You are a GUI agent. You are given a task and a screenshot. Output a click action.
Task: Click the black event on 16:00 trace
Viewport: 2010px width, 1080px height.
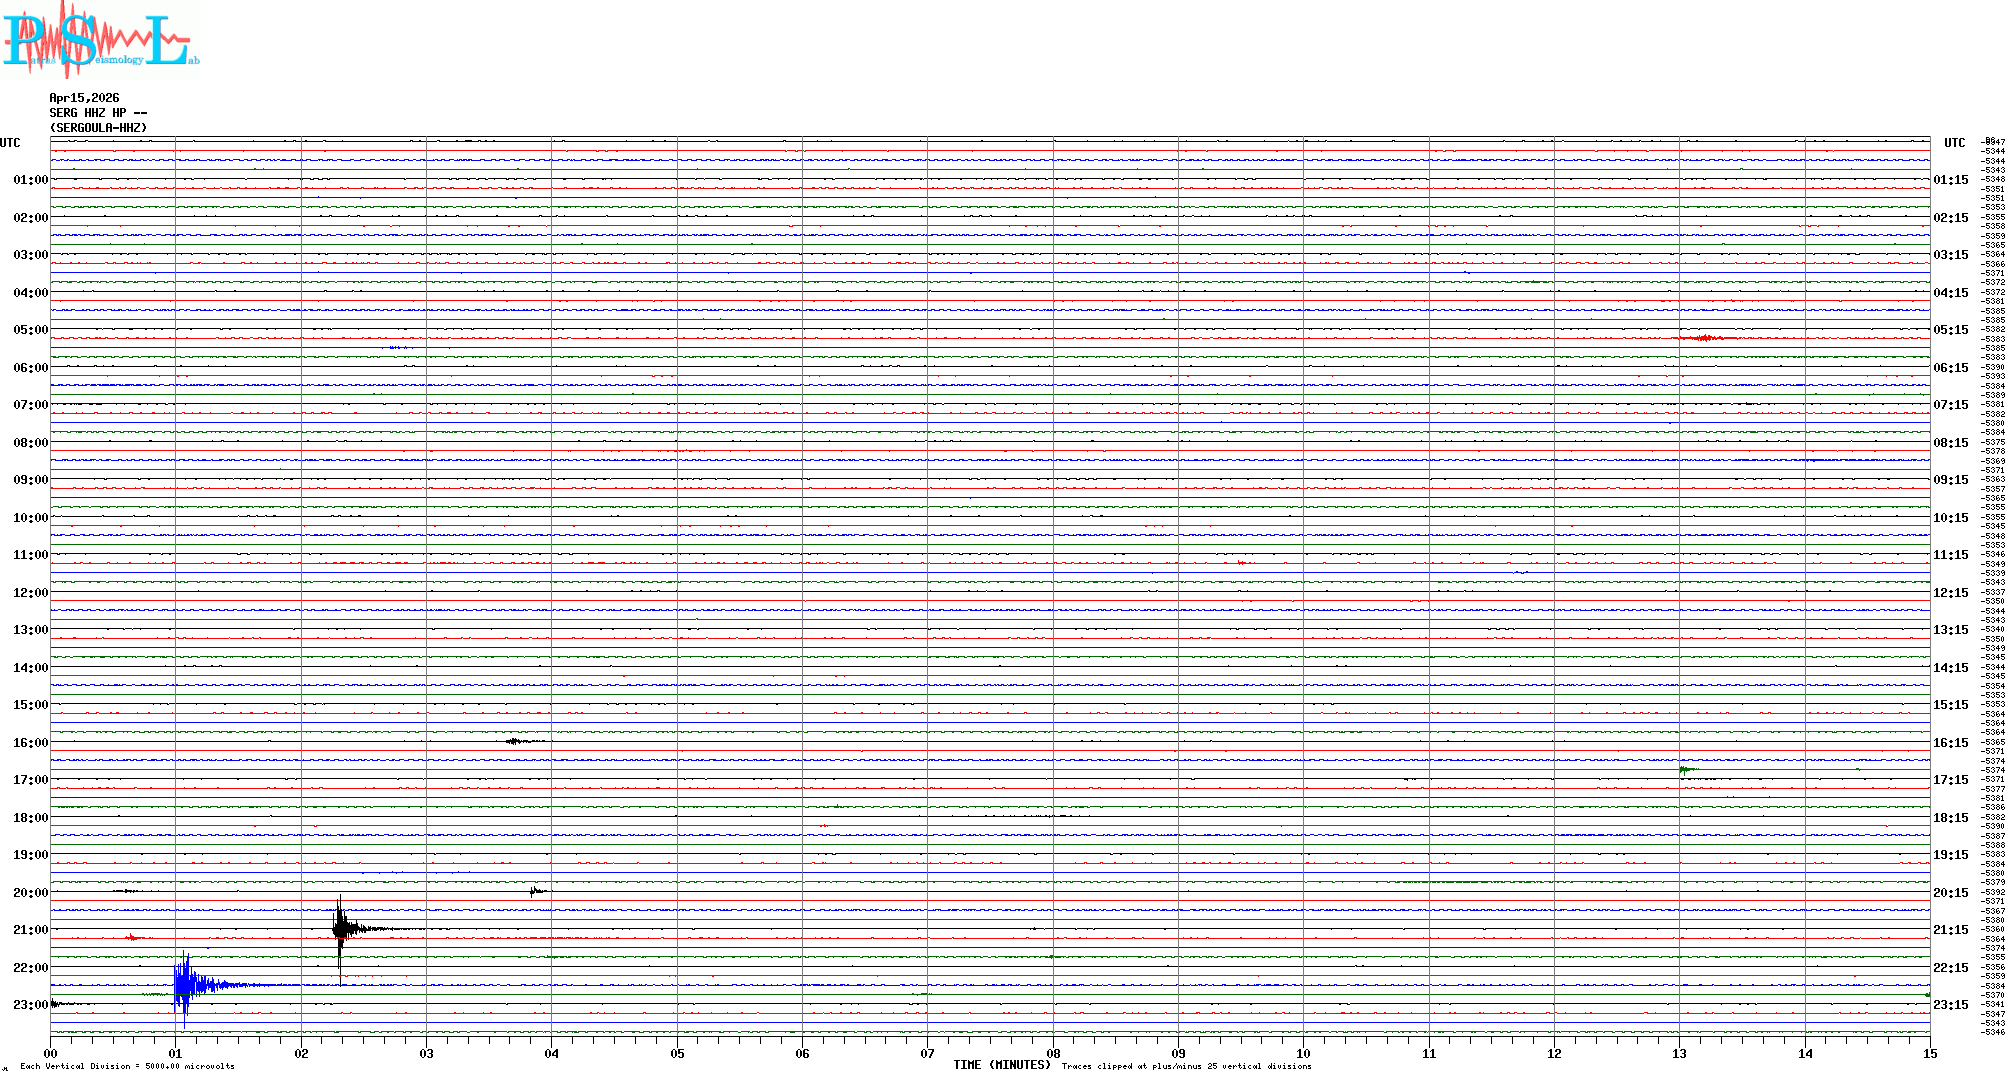pyautogui.click(x=517, y=741)
